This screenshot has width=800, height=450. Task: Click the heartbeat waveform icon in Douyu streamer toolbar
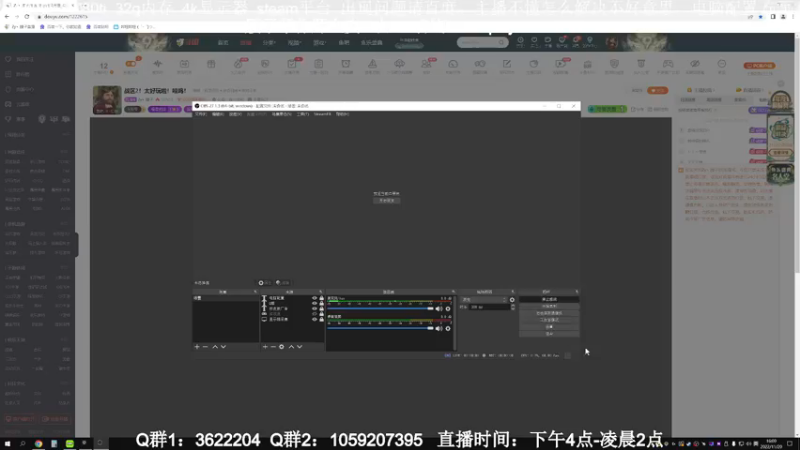[x=158, y=64]
